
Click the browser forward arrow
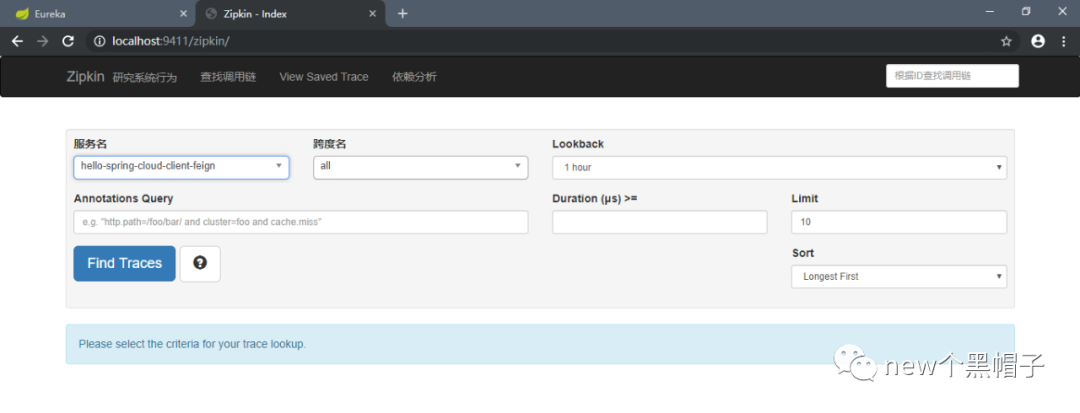point(42,41)
